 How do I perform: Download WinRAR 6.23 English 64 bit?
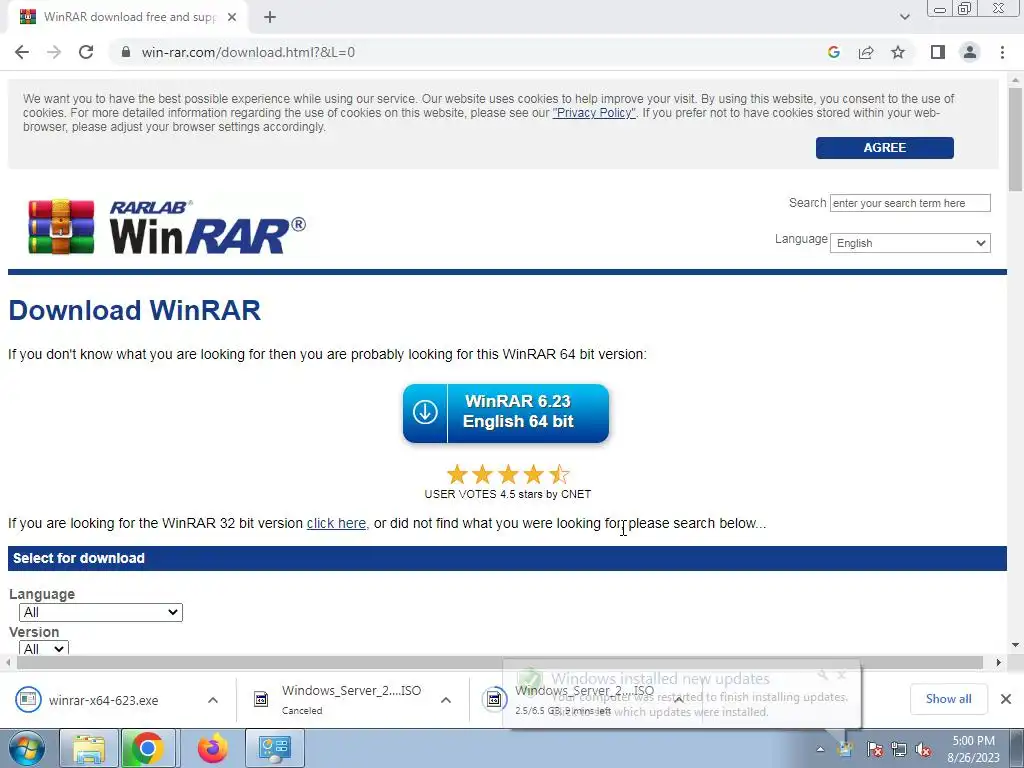tap(506, 413)
